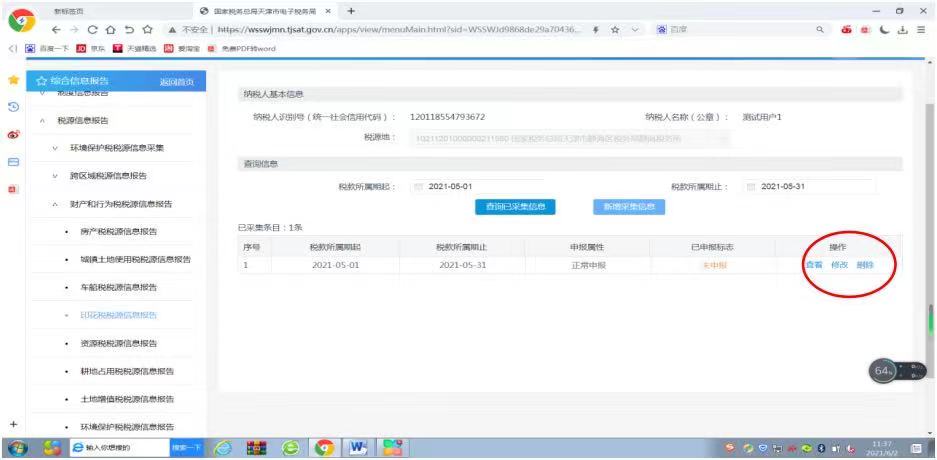
Task: Click taxpayer ID 120118554793672
Action: tap(447, 117)
